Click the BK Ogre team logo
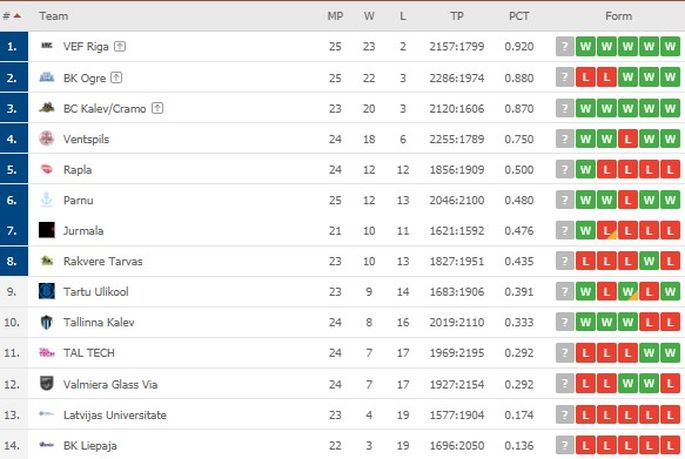The image size is (685, 459). point(46,77)
